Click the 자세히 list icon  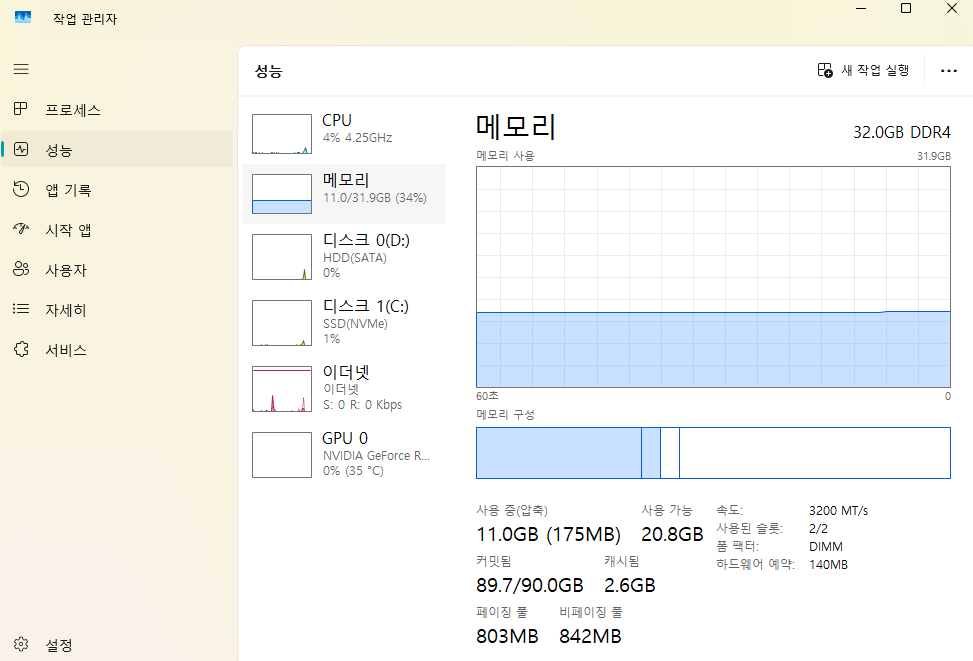pyautogui.click(x=21, y=308)
